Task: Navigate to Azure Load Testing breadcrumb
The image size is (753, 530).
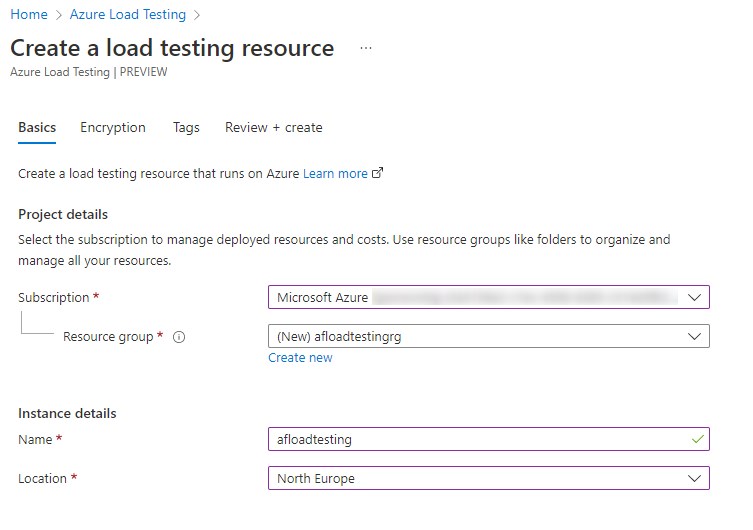Action: [128, 14]
